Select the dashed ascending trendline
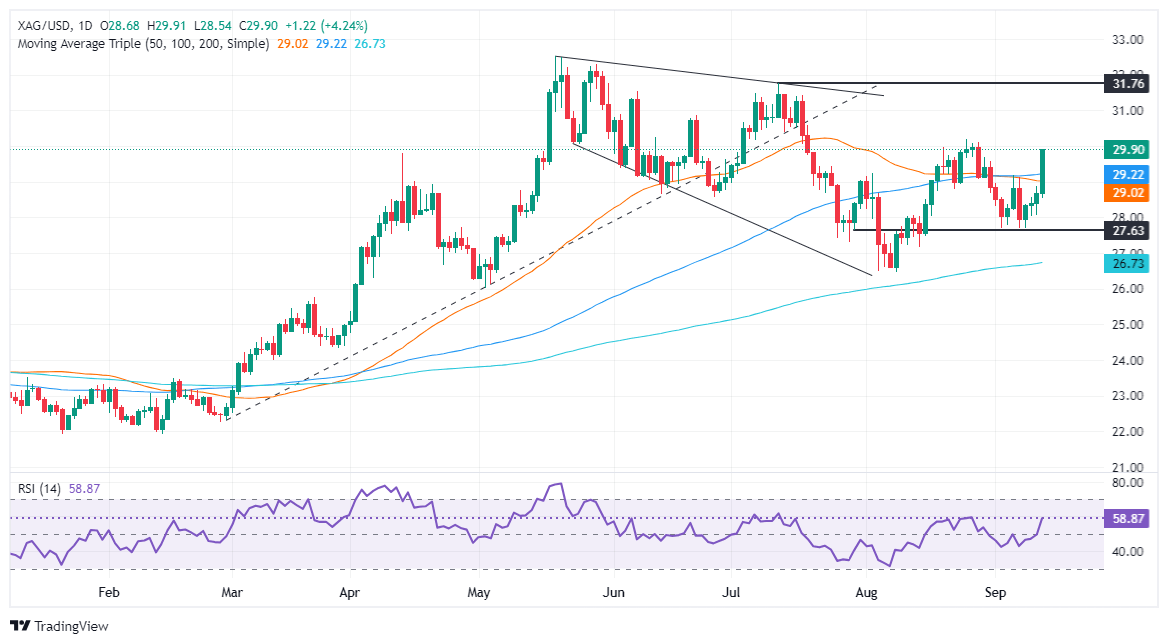This screenshot has width=1168, height=644. 551,255
